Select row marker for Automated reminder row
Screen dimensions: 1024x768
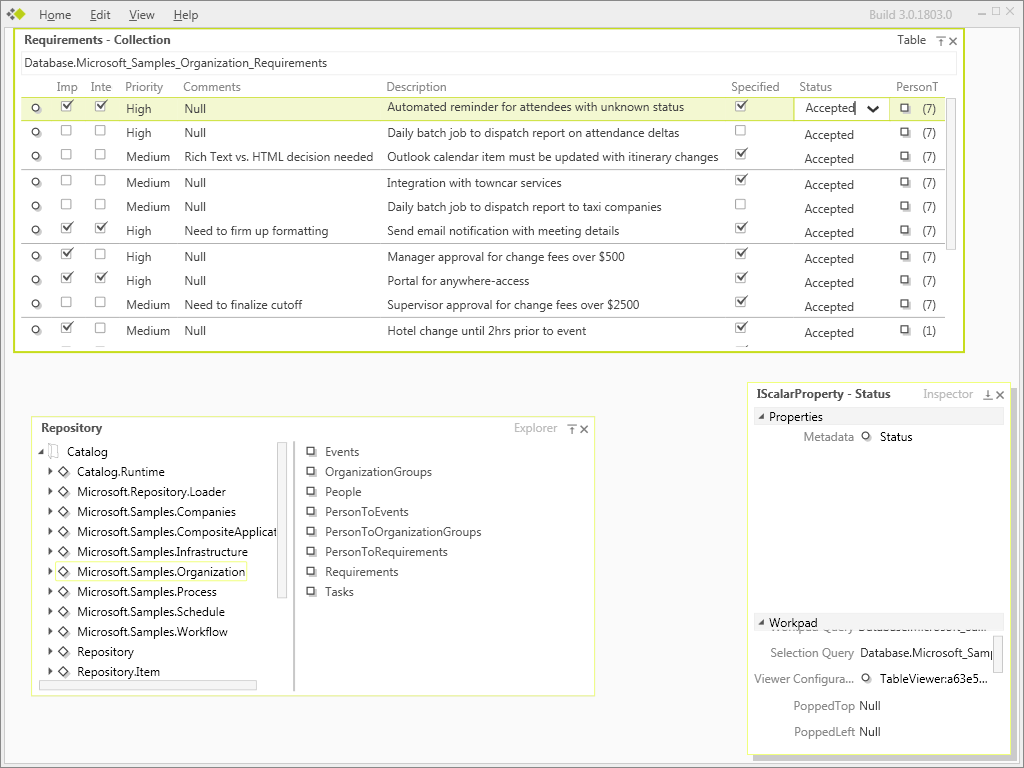click(x=36, y=108)
